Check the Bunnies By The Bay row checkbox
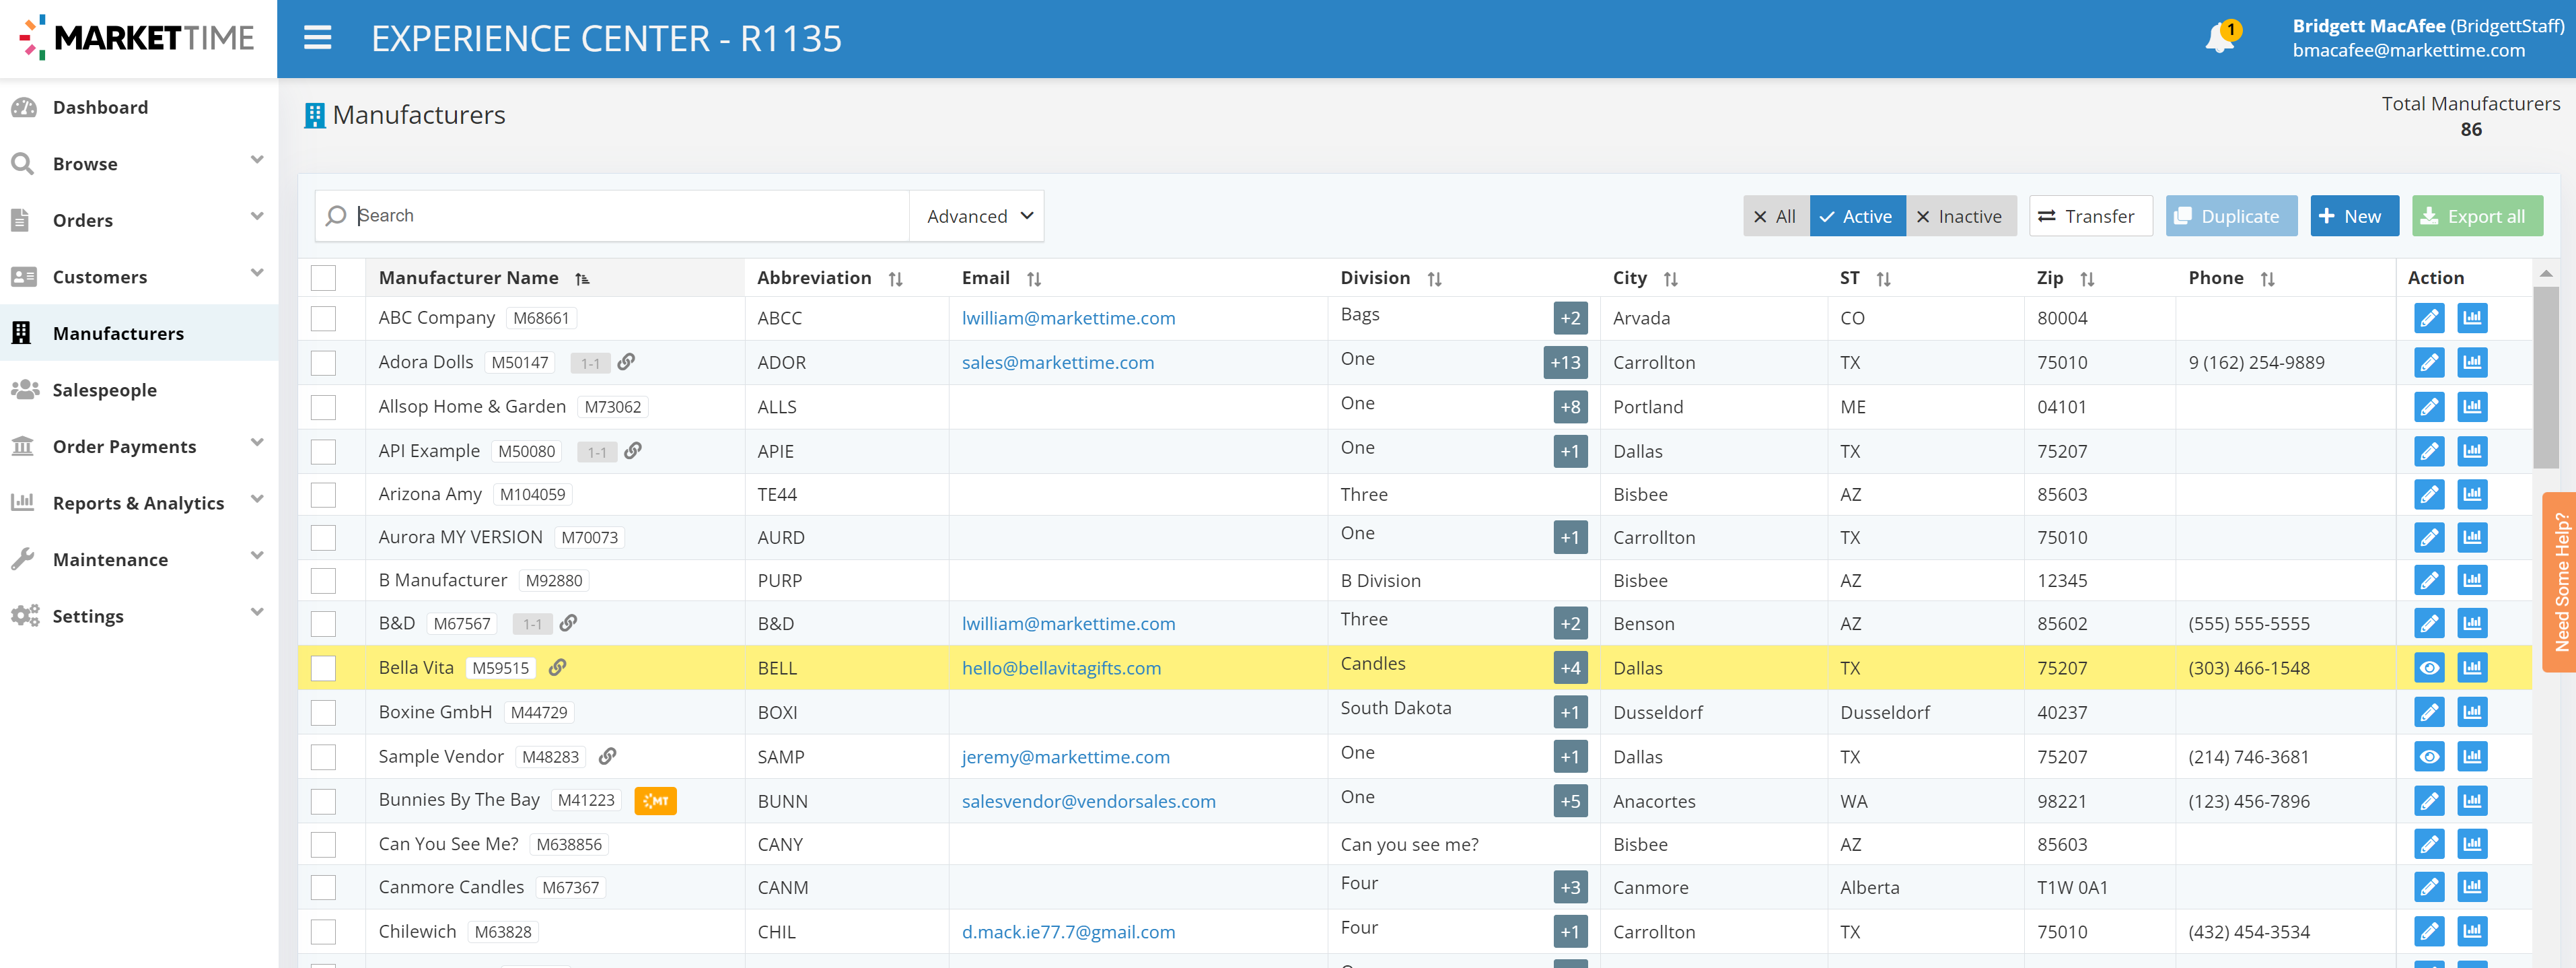 pos(323,801)
